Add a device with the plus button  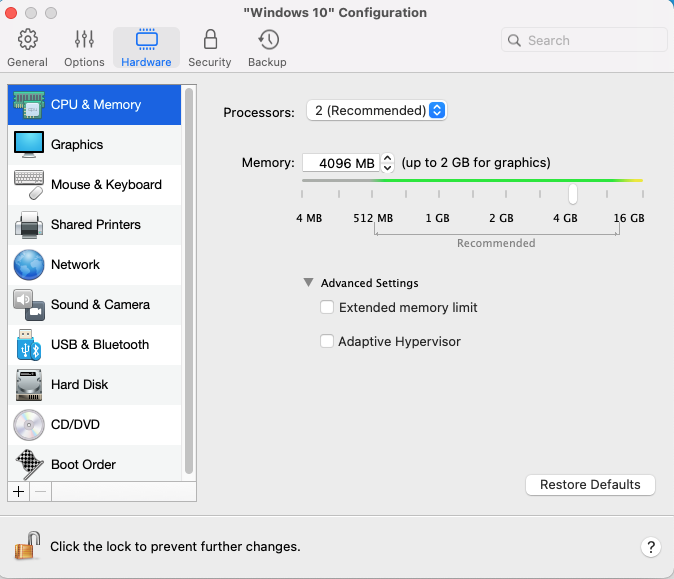coord(18,491)
